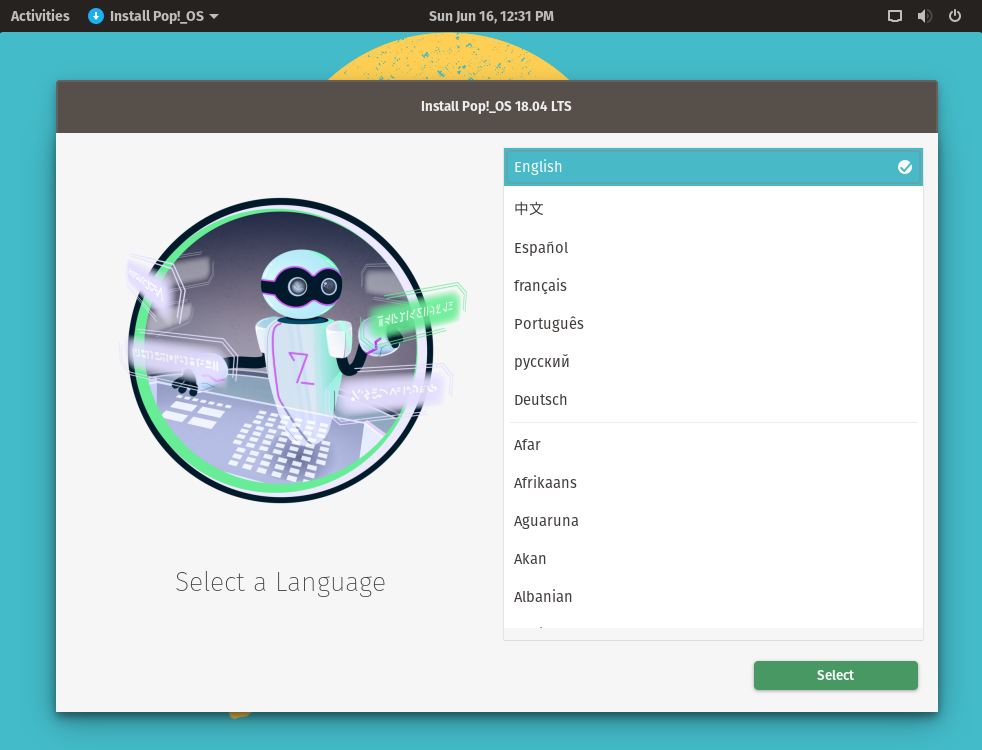This screenshot has width=982, height=750.
Task: Click the volume speaker icon
Action: click(x=924, y=16)
